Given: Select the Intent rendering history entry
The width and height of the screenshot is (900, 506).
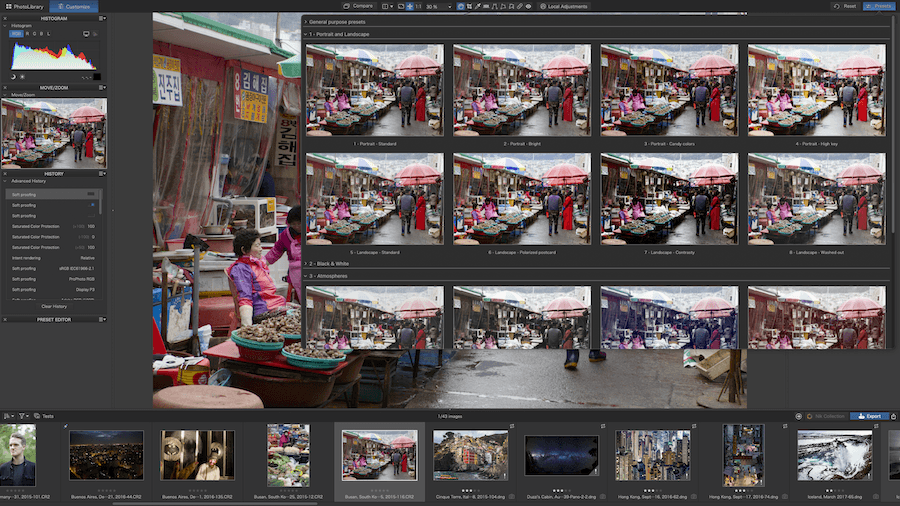Looking at the screenshot, I should (x=53, y=258).
